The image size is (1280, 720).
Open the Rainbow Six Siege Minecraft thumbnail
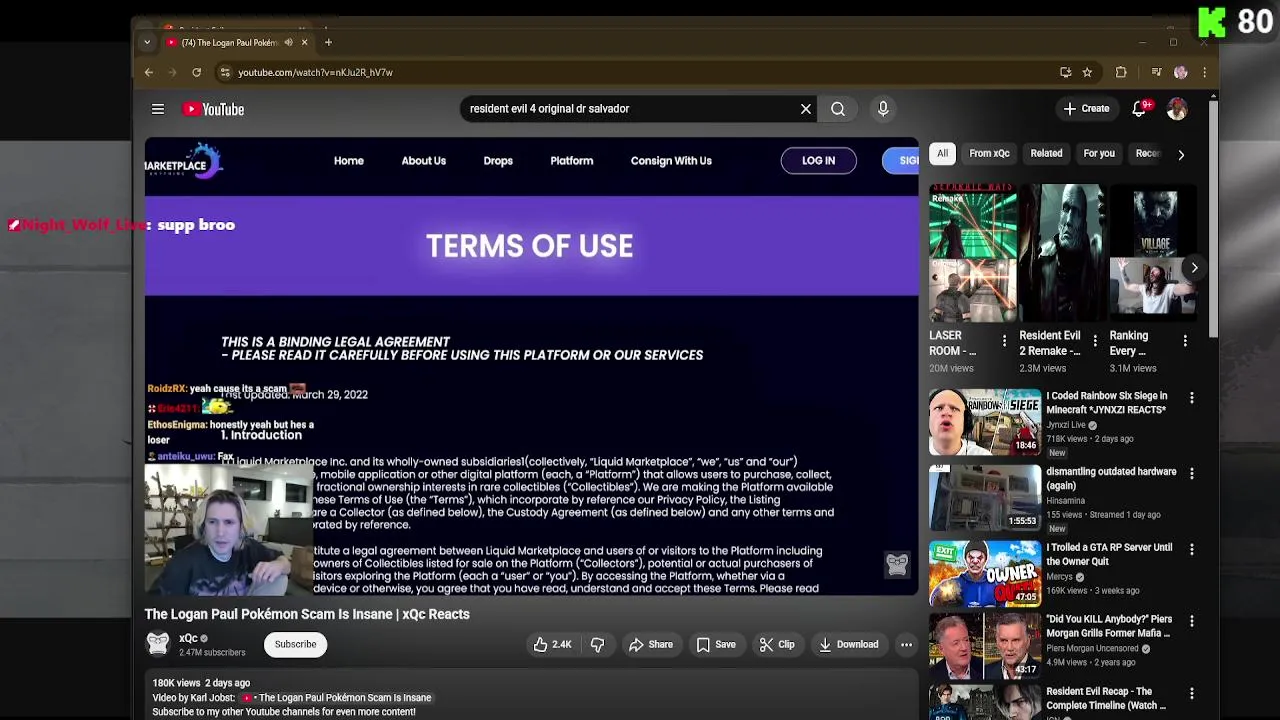(x=985, y=421)
